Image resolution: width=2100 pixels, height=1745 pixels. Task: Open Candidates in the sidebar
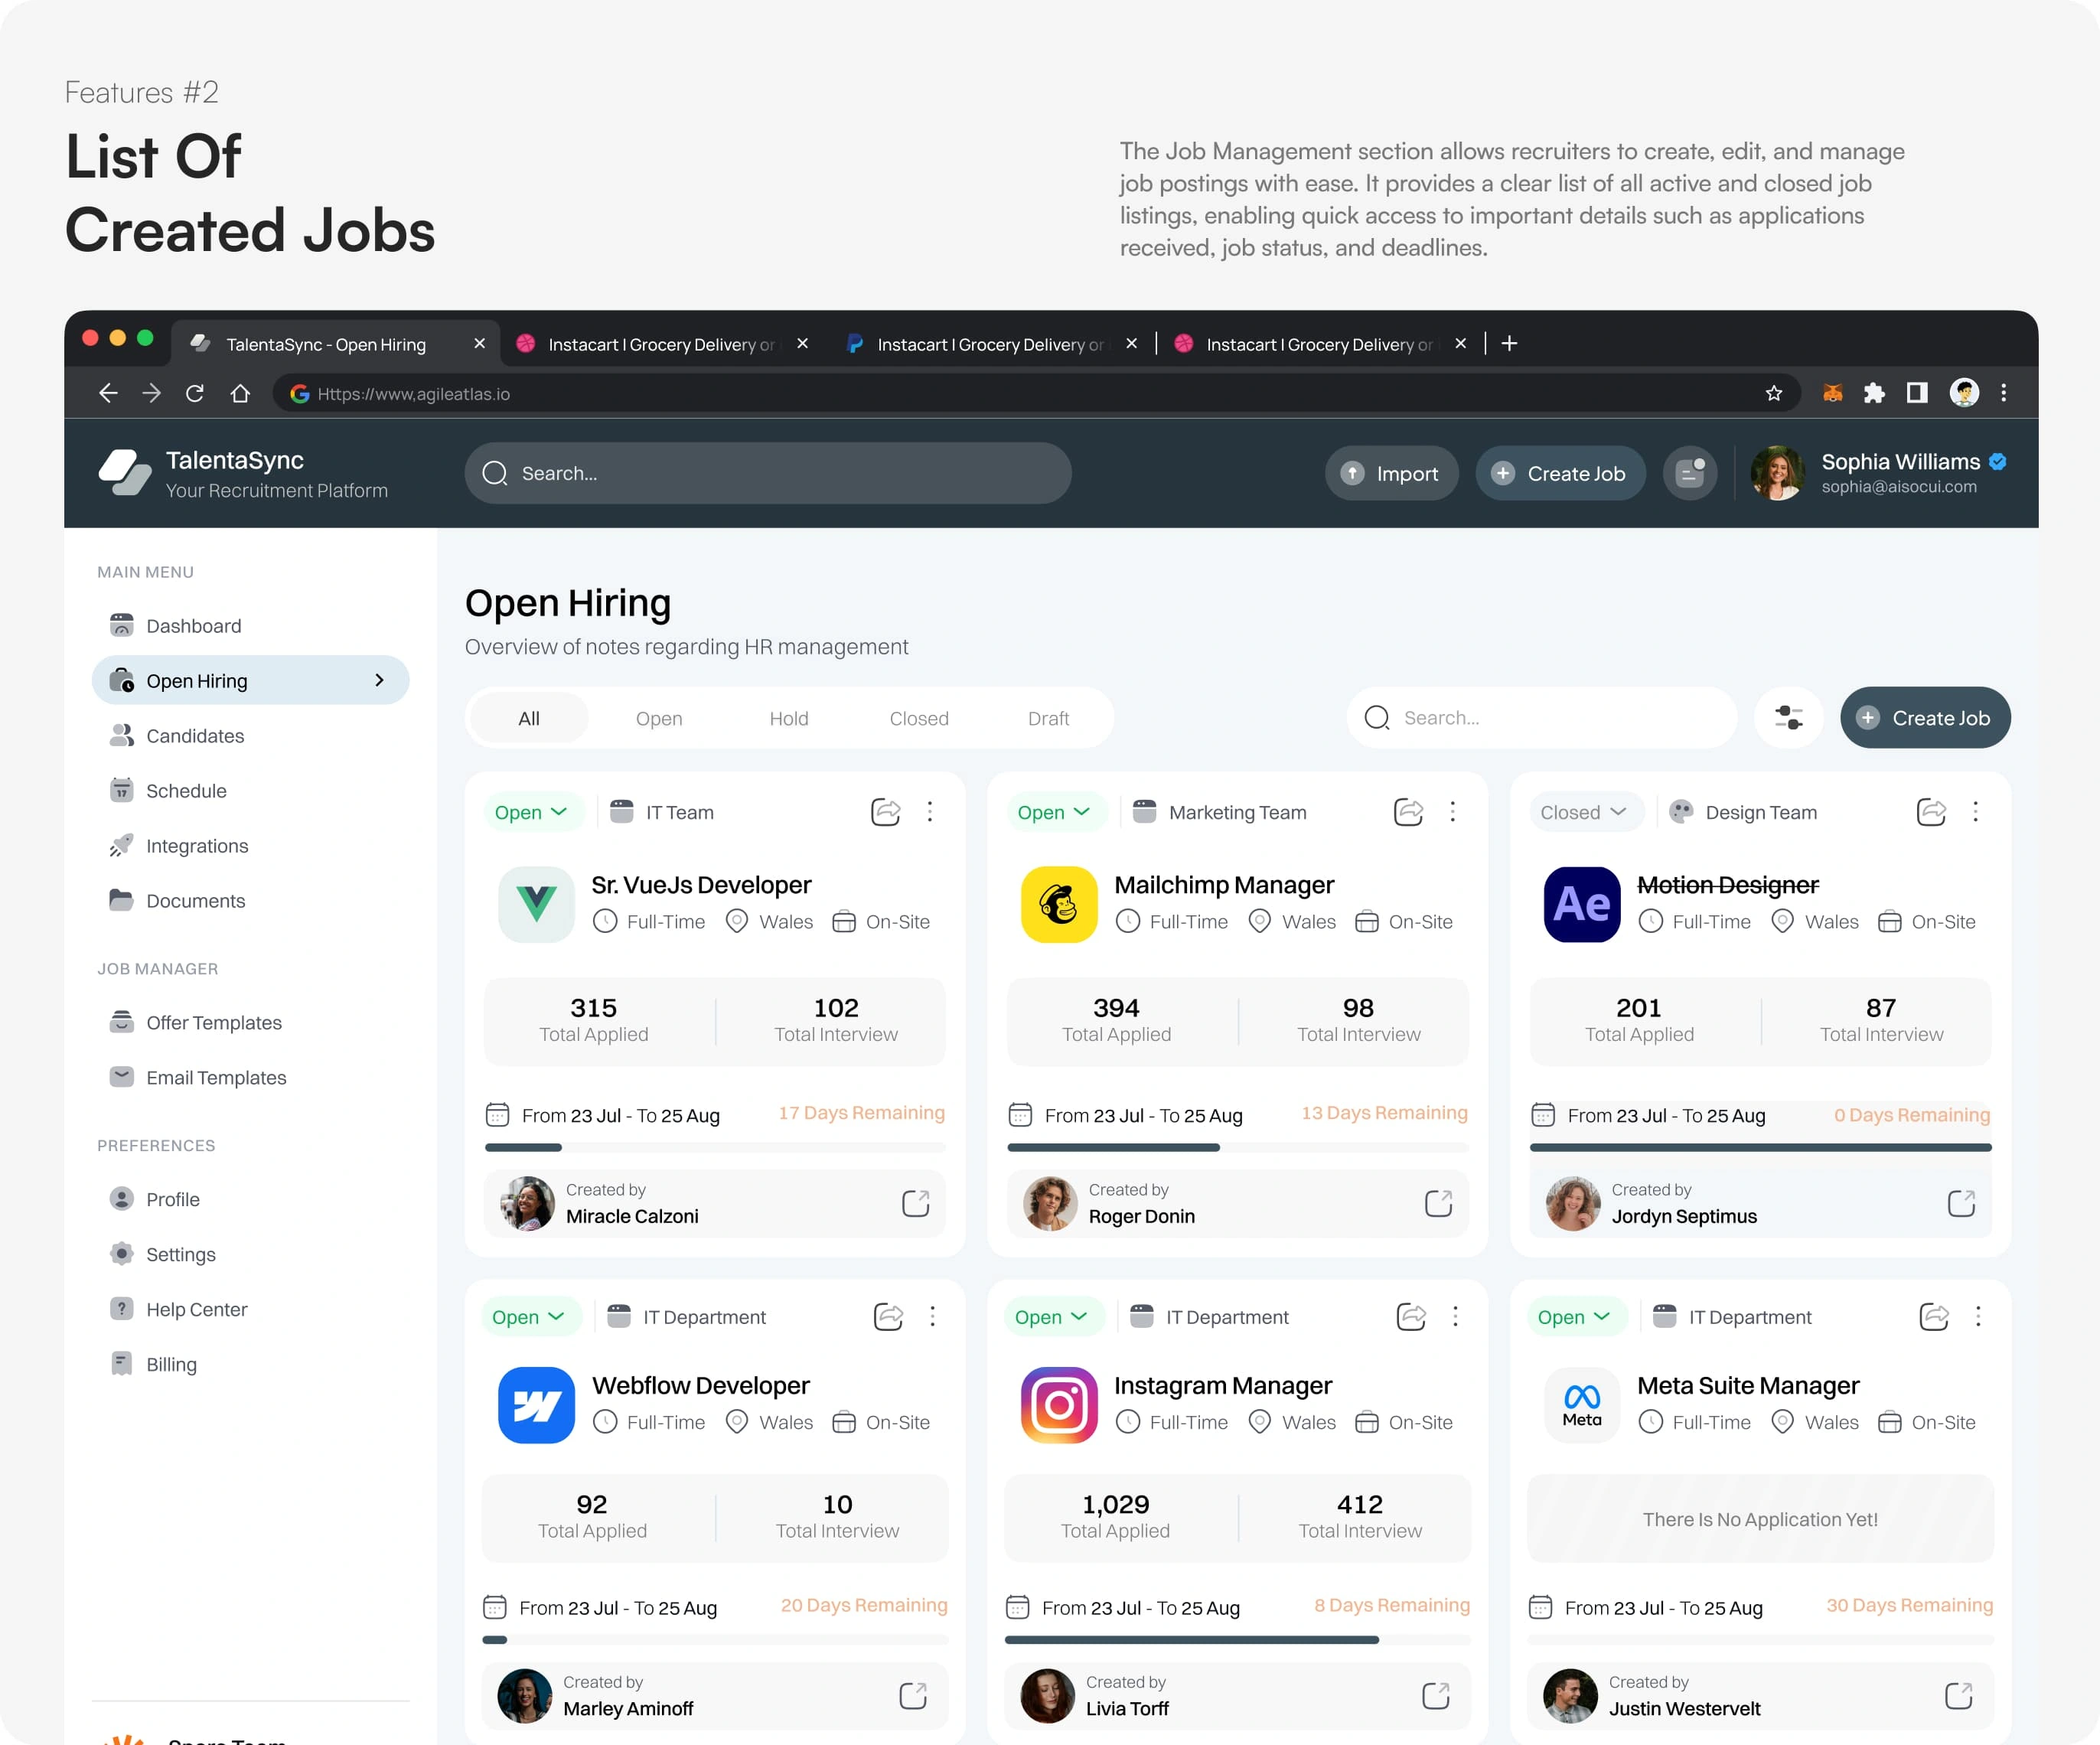[250, 736]
